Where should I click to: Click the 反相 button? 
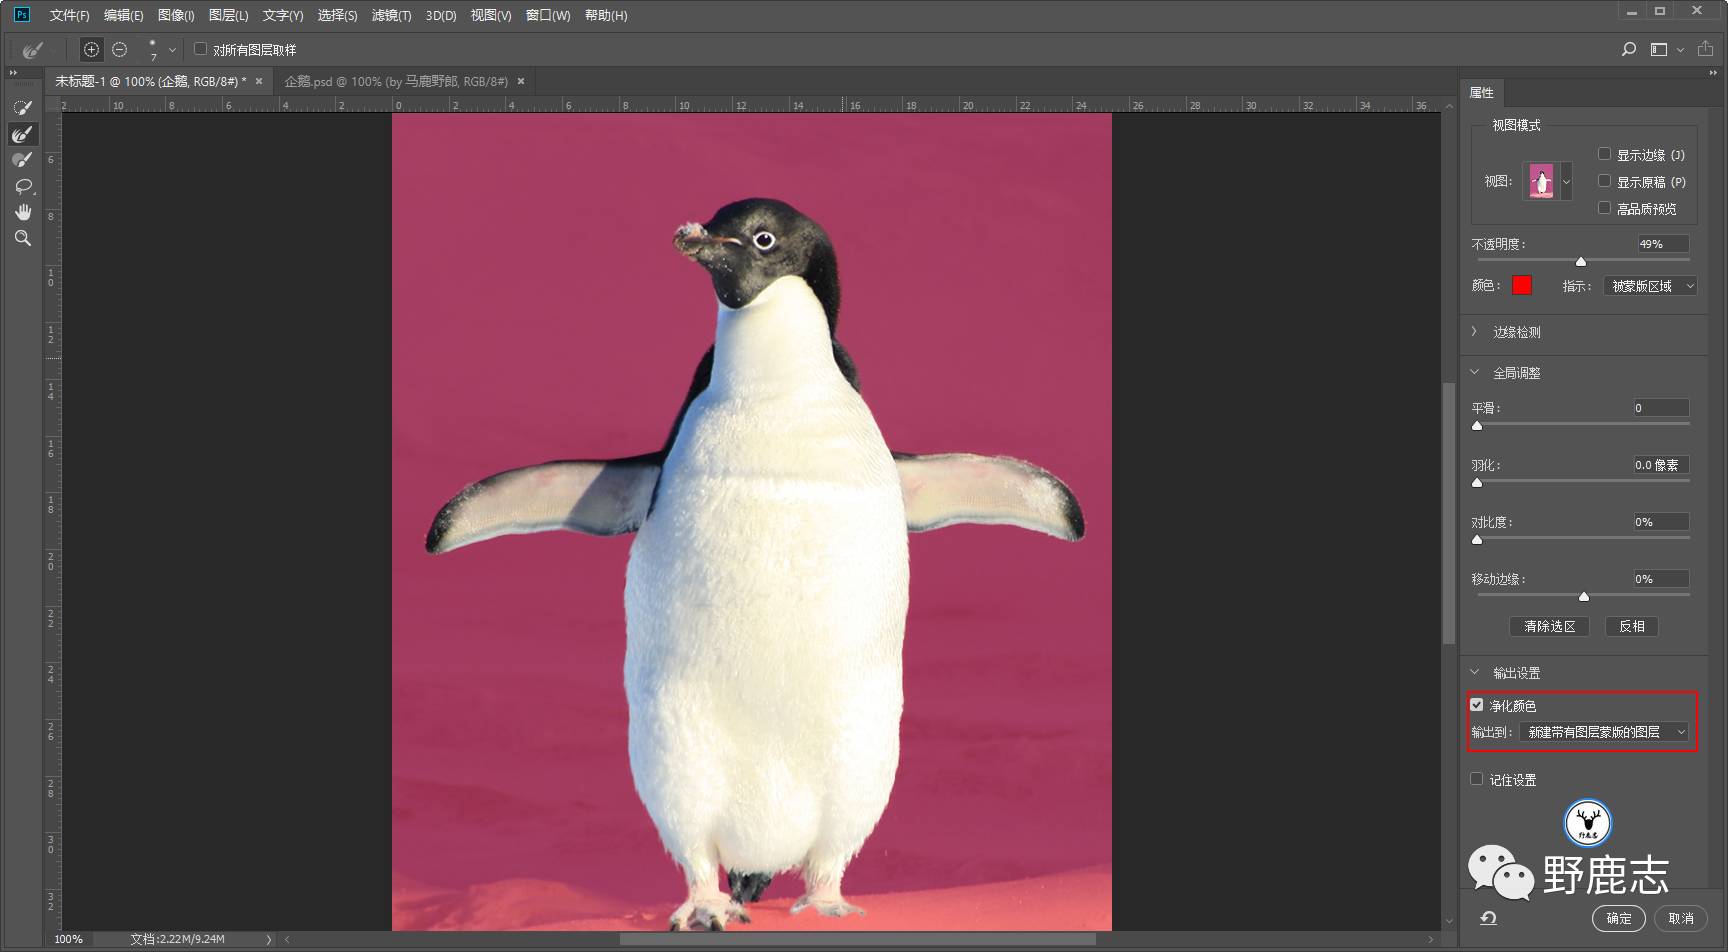pyautogui.click(x=1631, y=626)
